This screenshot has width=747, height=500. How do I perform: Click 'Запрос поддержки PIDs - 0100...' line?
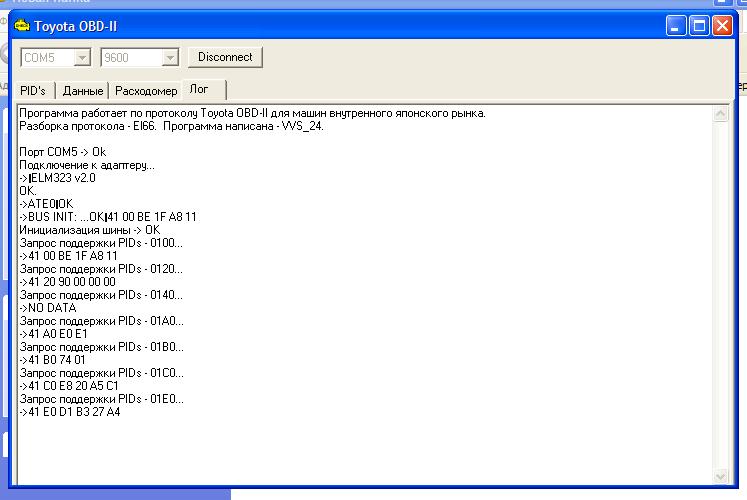[101, 243]
